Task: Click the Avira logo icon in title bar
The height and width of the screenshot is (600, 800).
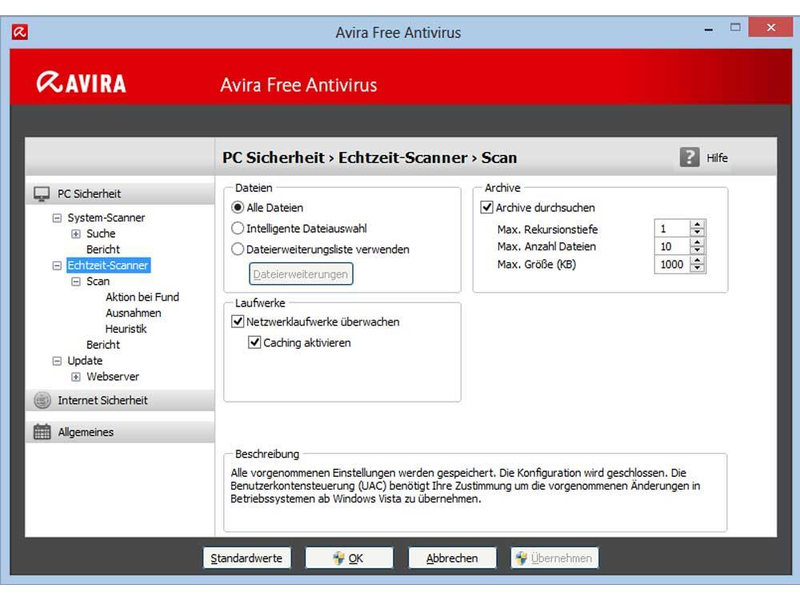Action: click(20, 32)
